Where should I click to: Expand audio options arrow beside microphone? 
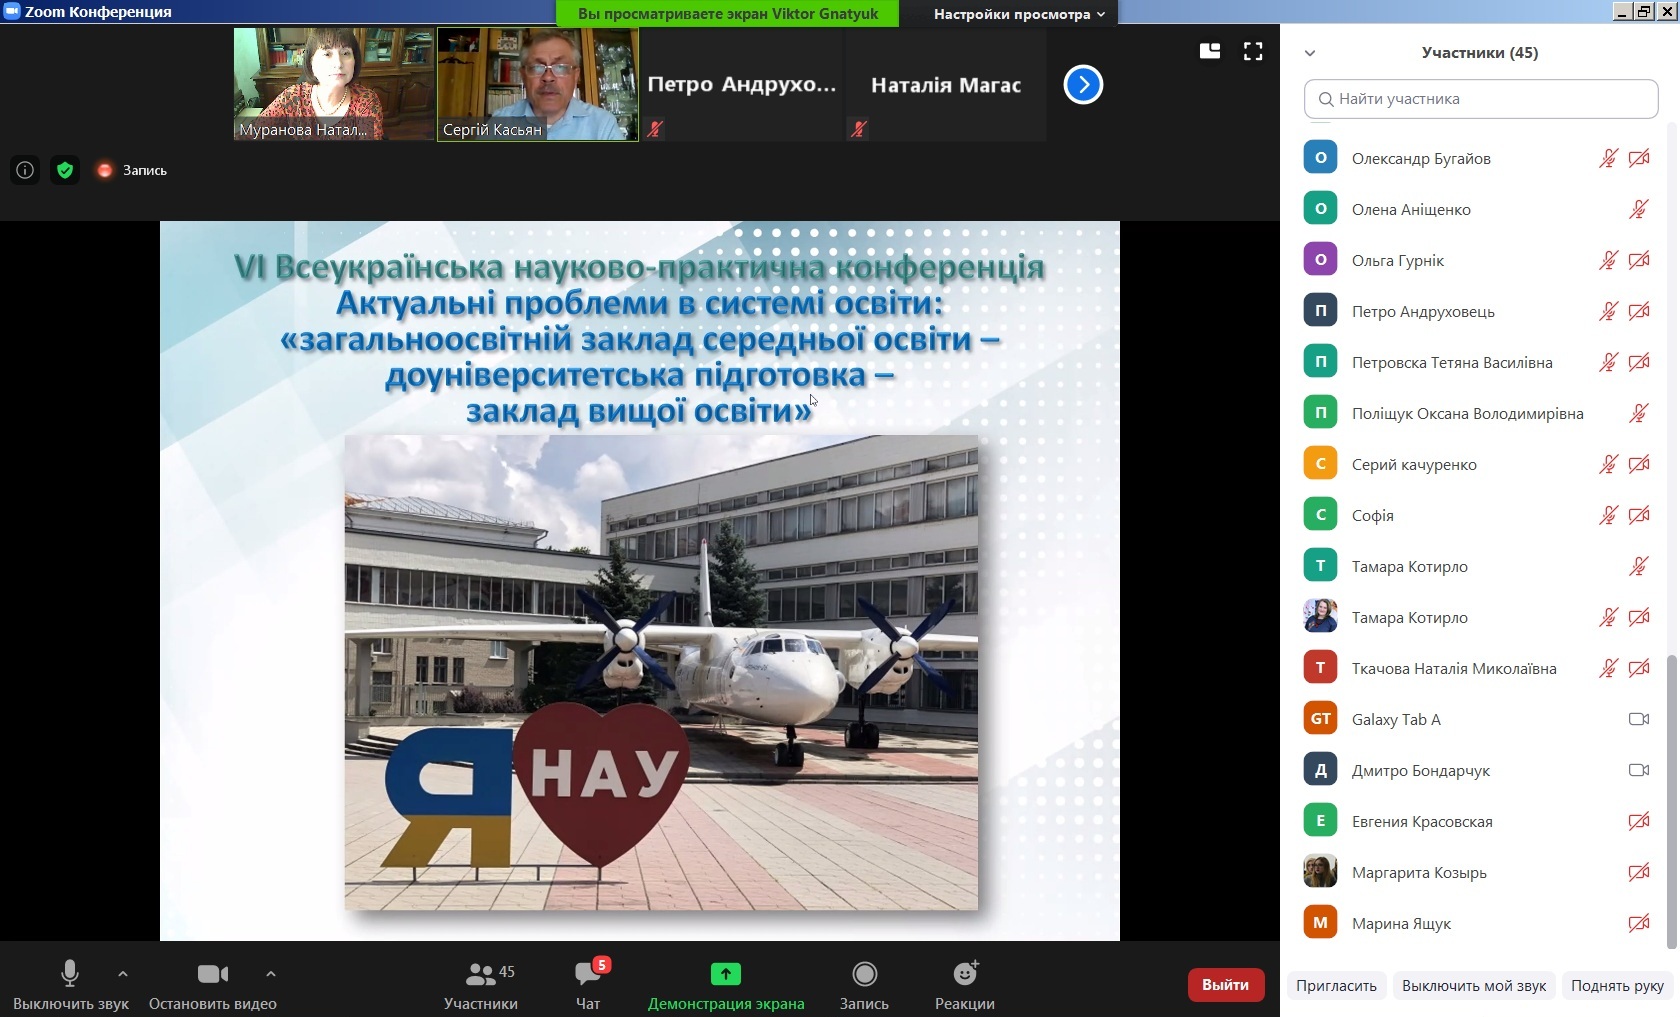123,973
